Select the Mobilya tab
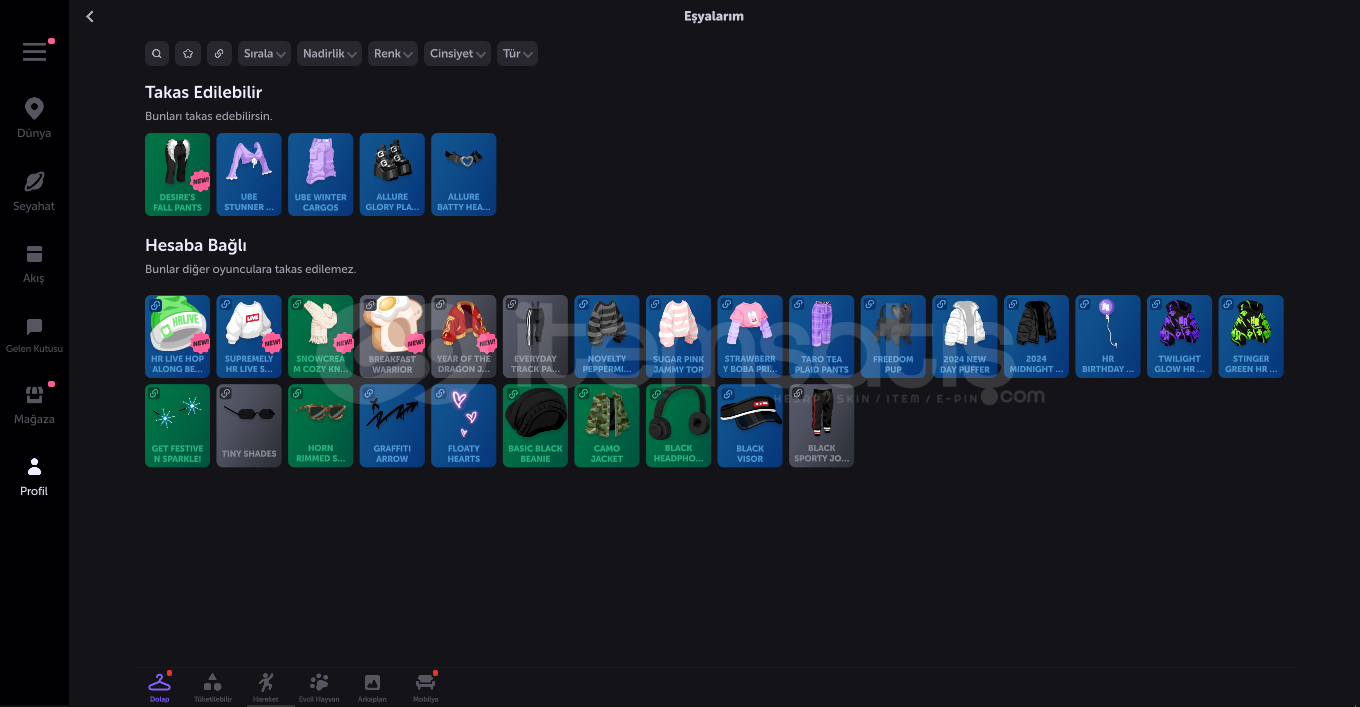The height and width of the screenshot is (707, 1360). pos(425,687)
